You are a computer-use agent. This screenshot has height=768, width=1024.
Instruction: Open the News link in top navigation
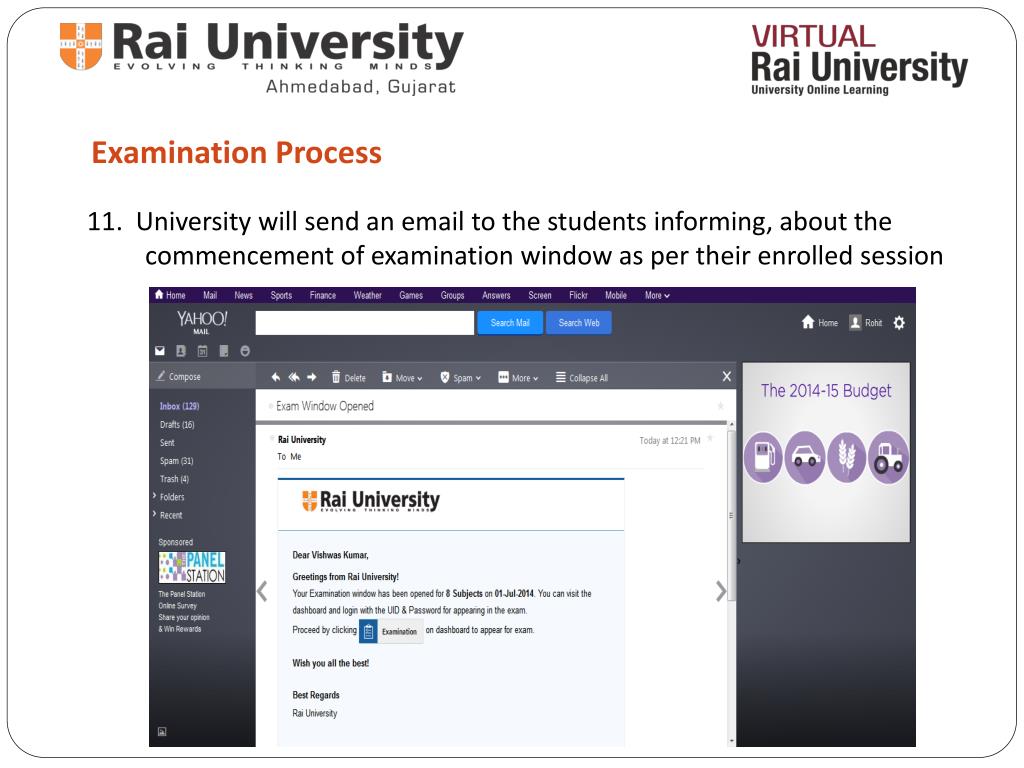(244, 295)
